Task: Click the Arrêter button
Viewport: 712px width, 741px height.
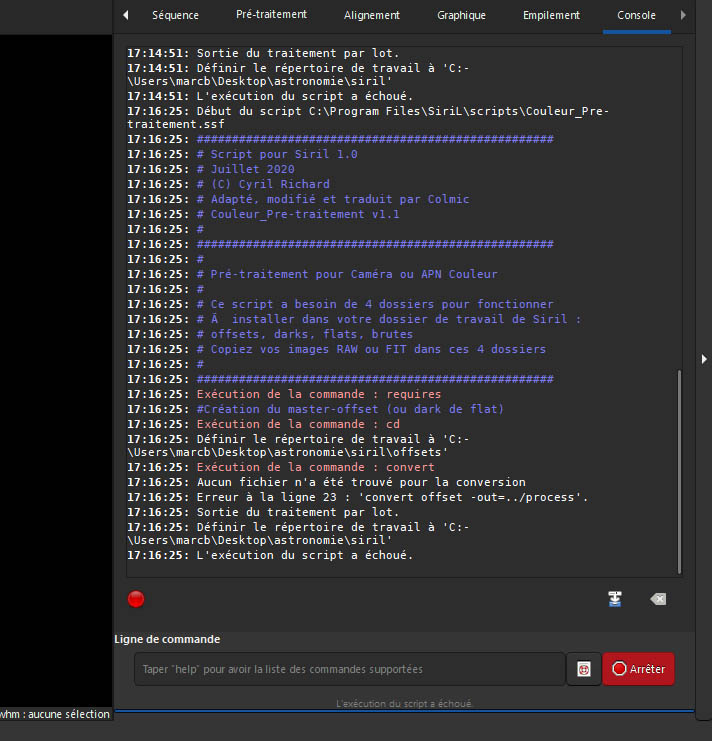Action: (x=638, y=669)
